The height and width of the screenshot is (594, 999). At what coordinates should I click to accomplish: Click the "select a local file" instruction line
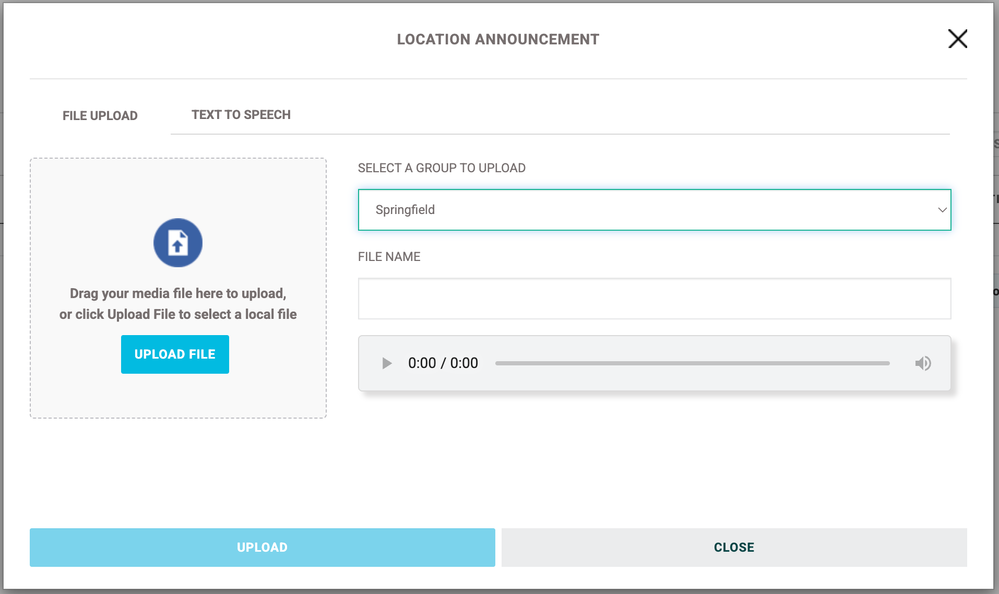178,314
